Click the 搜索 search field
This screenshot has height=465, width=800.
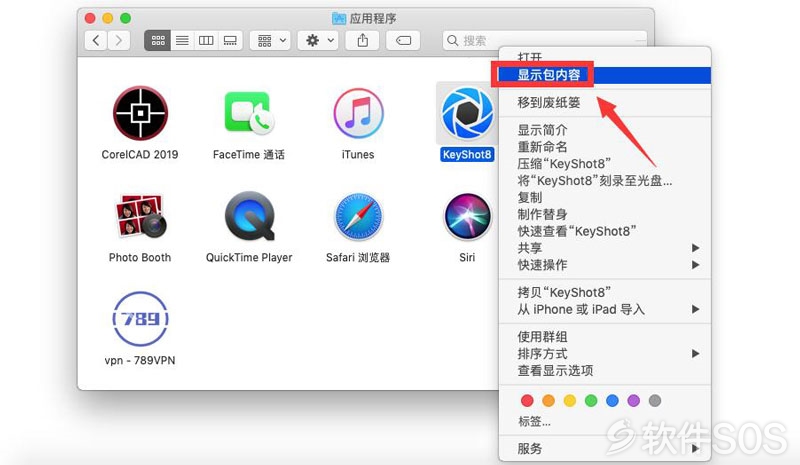544,40
